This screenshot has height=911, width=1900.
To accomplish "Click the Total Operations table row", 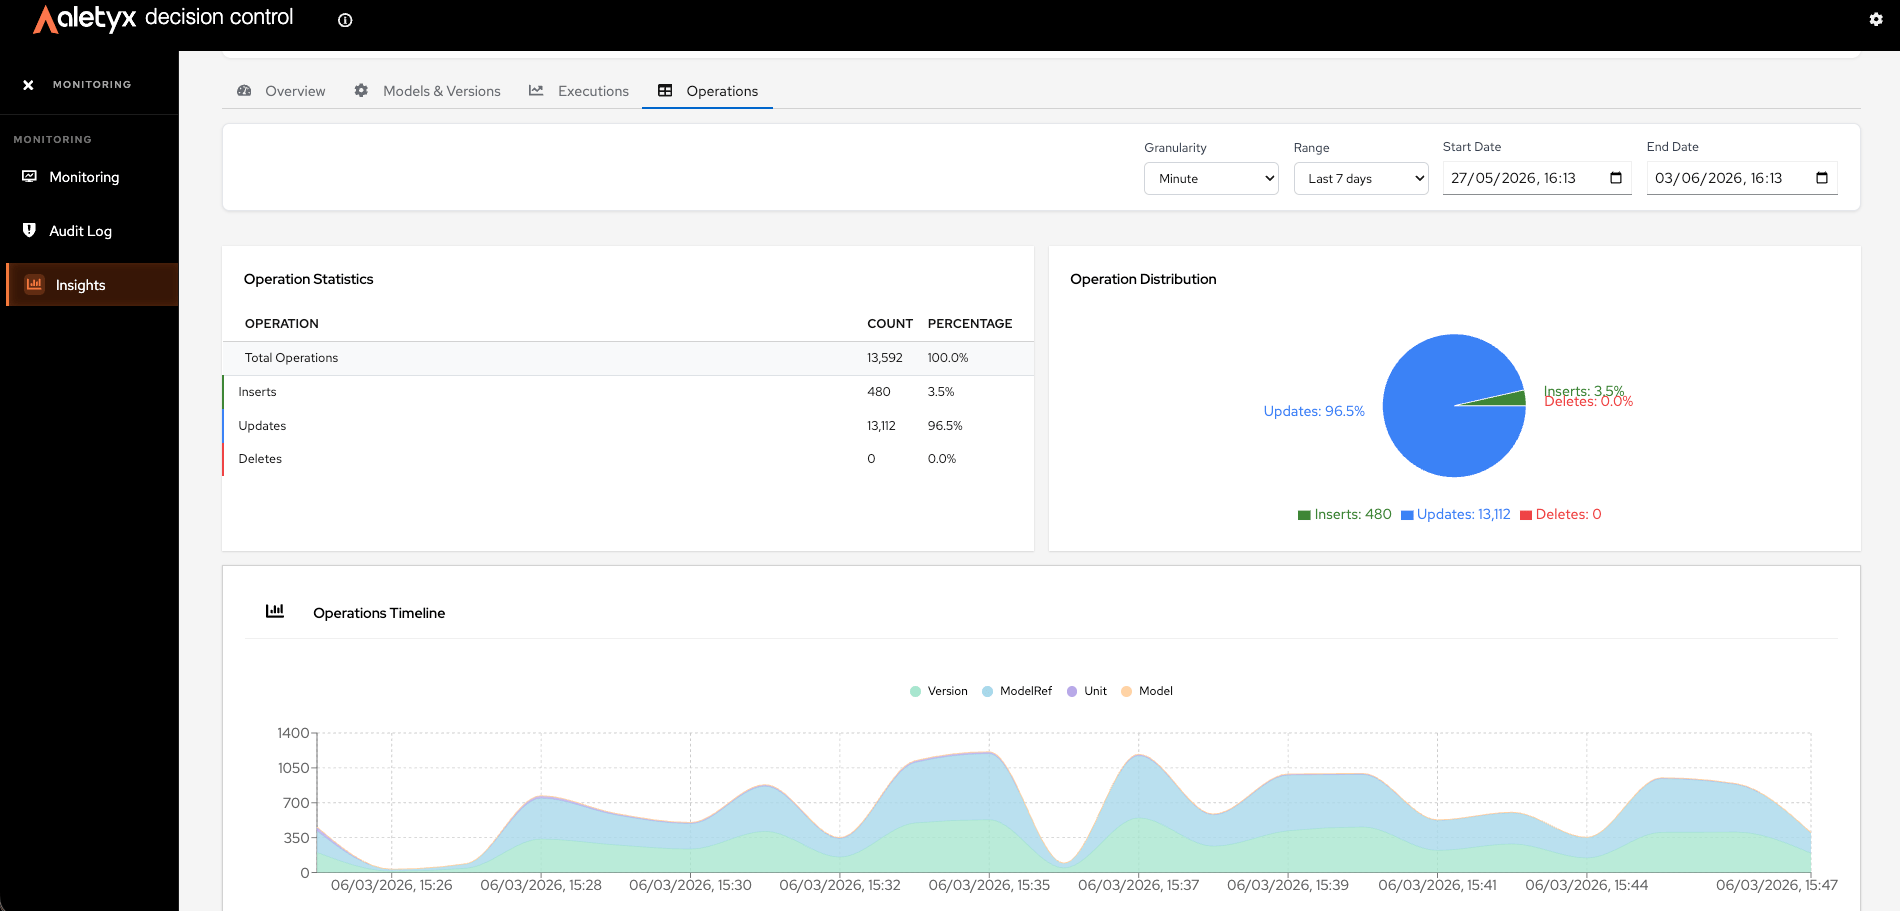I will coord(628,358).
